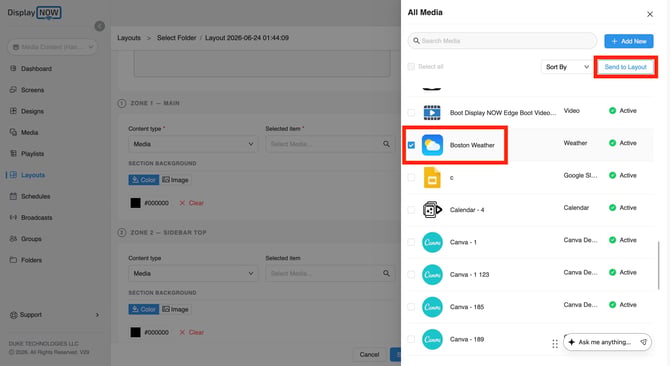
Task: Click the Google Slides yellow icon
Action: (432, 177)
